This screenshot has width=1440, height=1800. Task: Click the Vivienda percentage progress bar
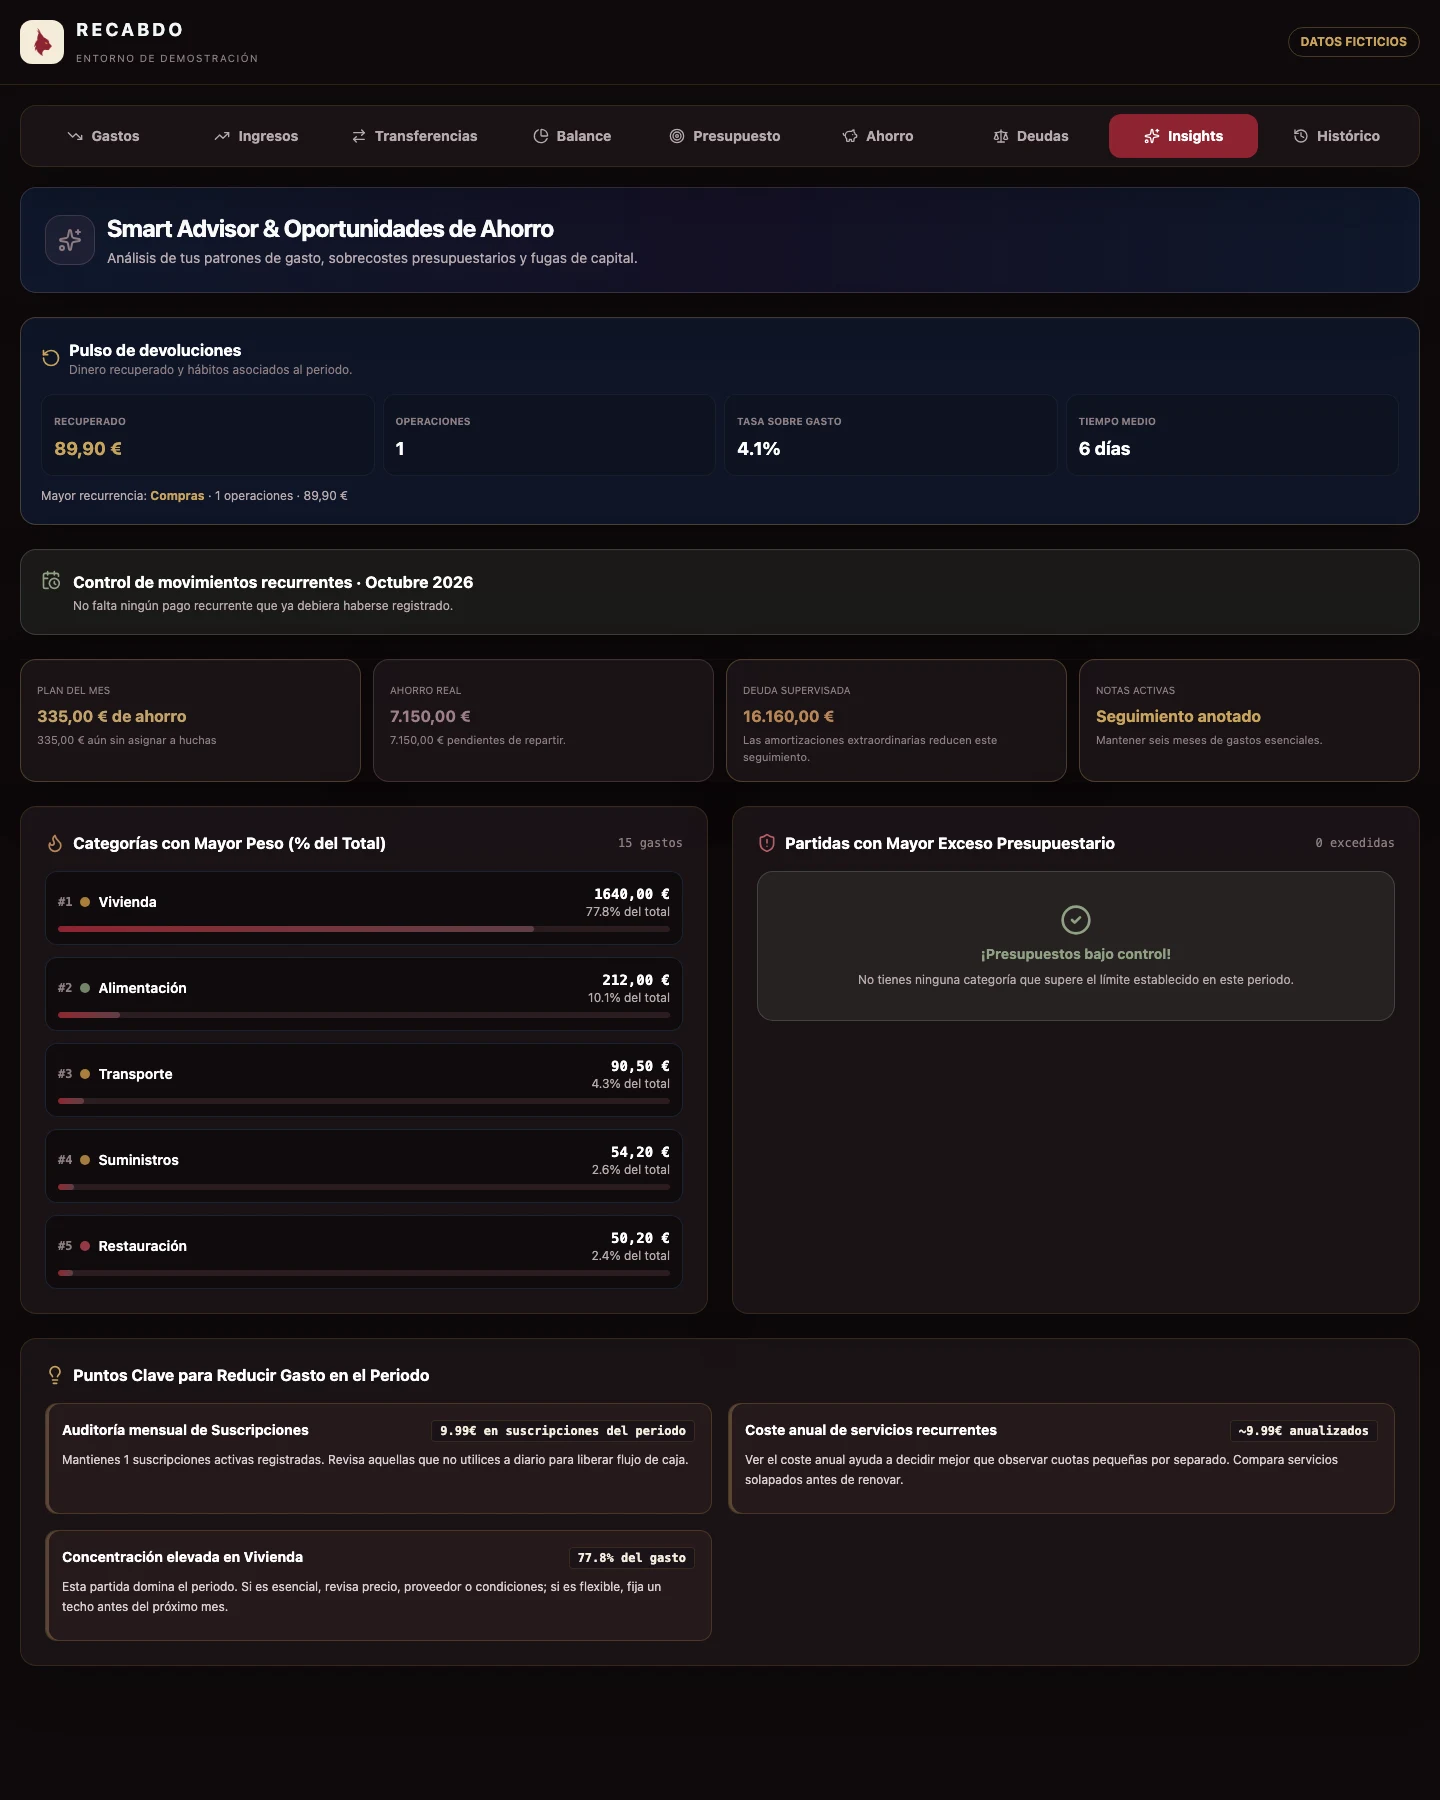click(x=364, y=929)
